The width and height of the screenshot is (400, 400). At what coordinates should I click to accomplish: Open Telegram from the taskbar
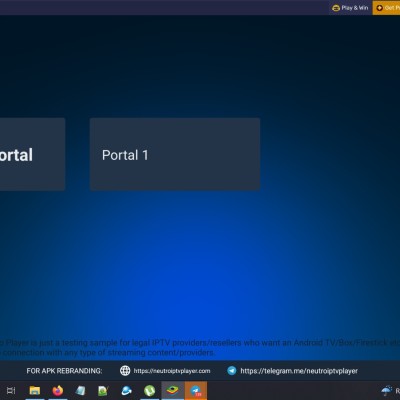pyautogui.click(x=196, y=390)
